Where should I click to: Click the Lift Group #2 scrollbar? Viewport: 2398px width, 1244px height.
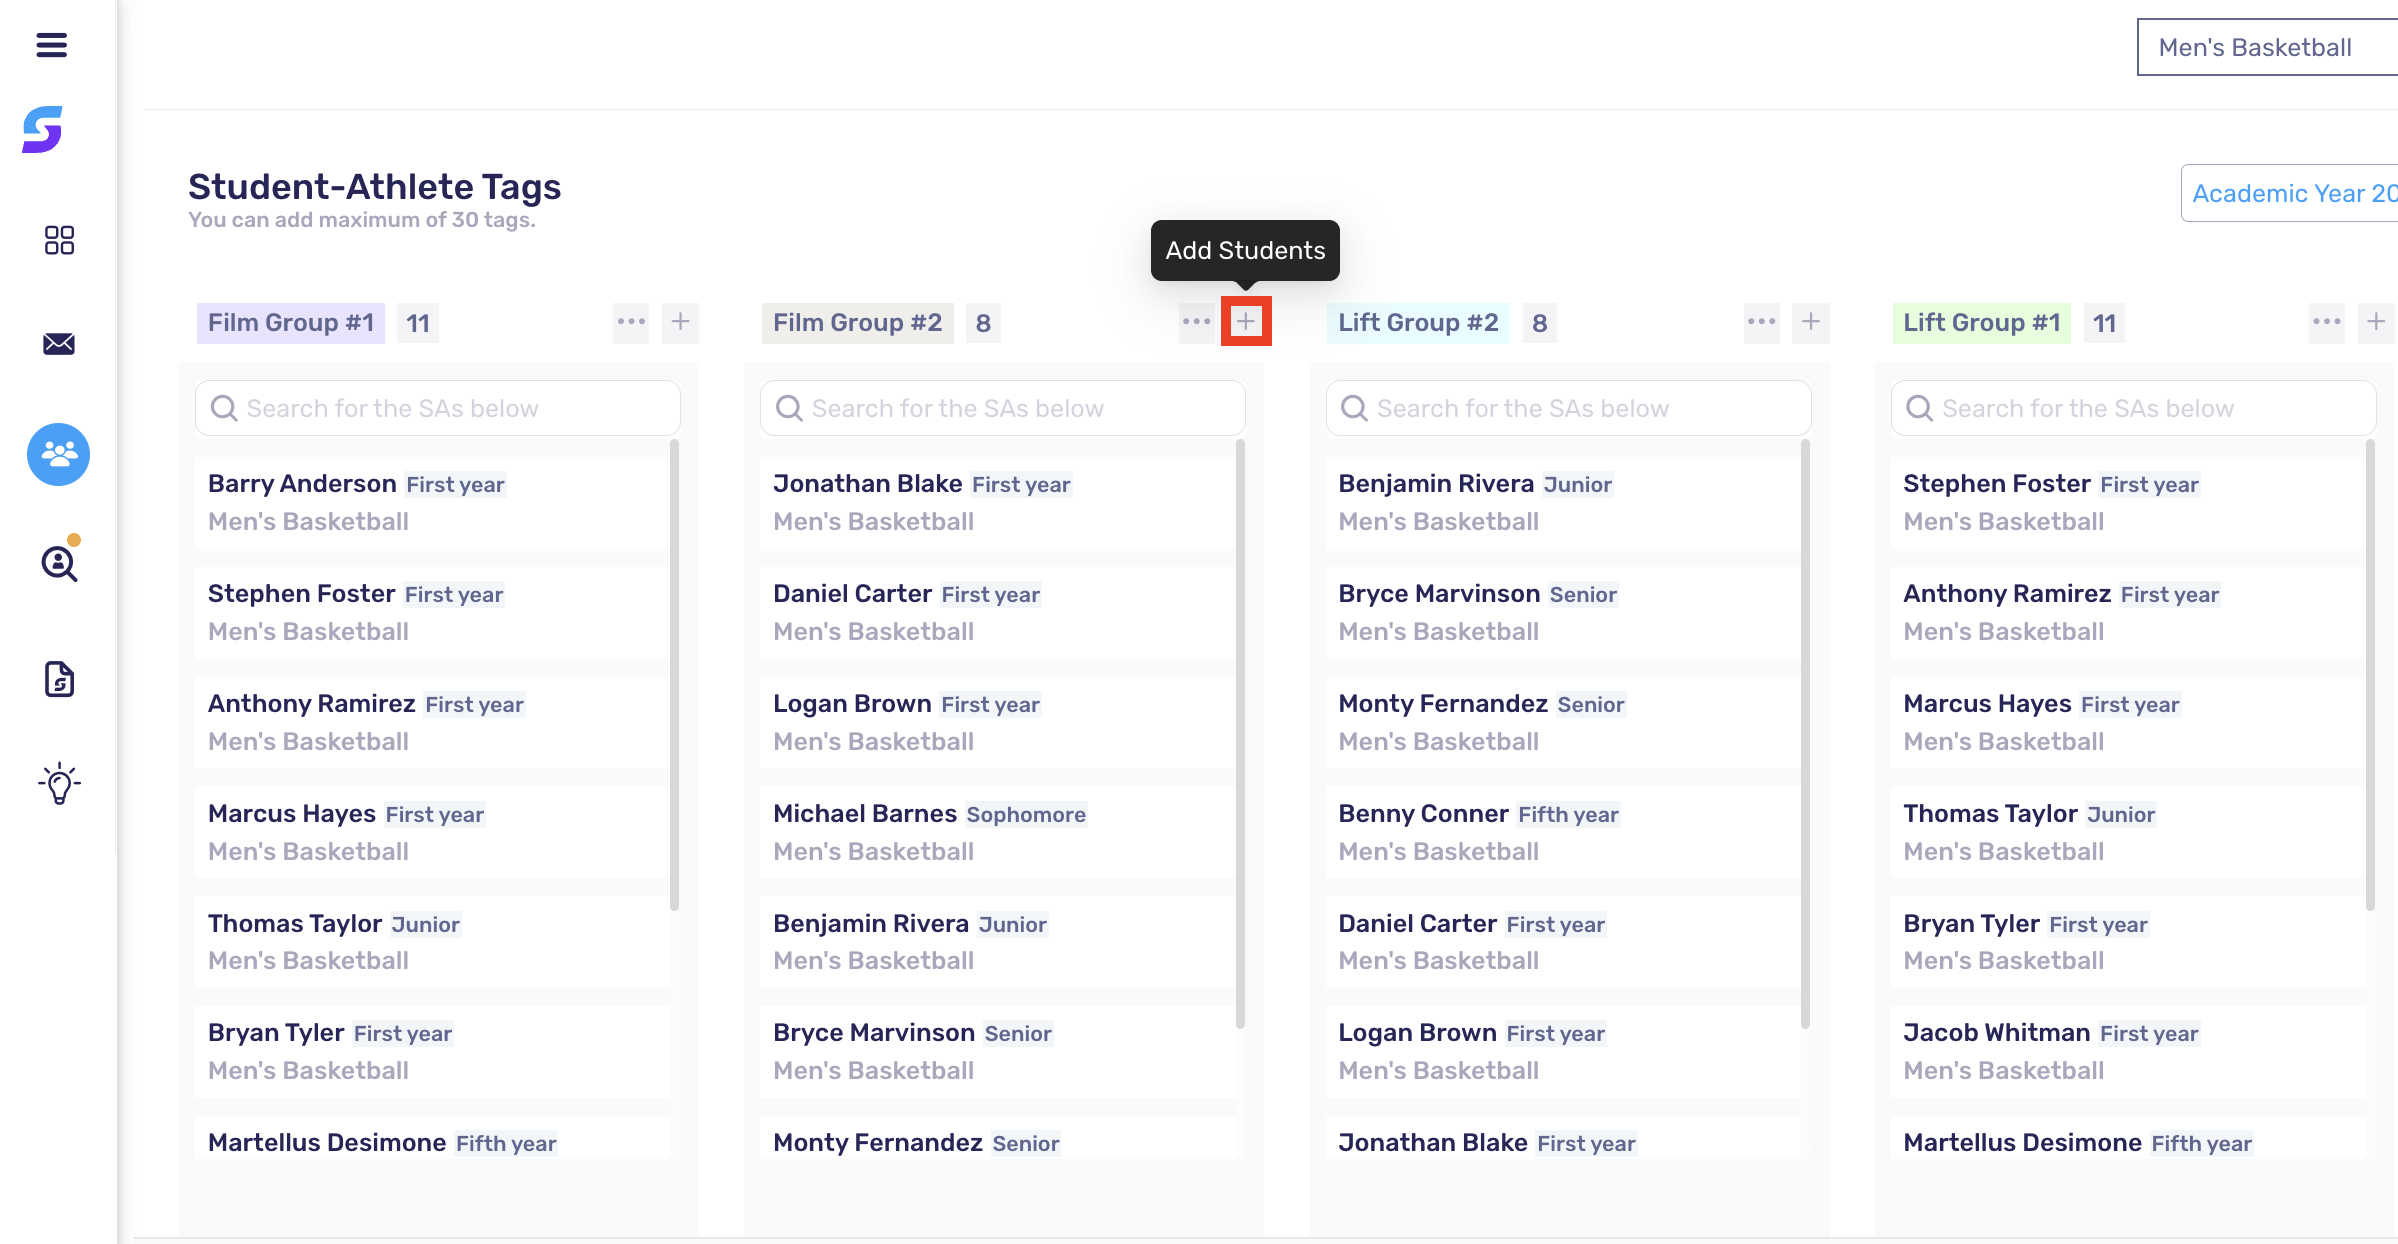tap(1805, 735)
